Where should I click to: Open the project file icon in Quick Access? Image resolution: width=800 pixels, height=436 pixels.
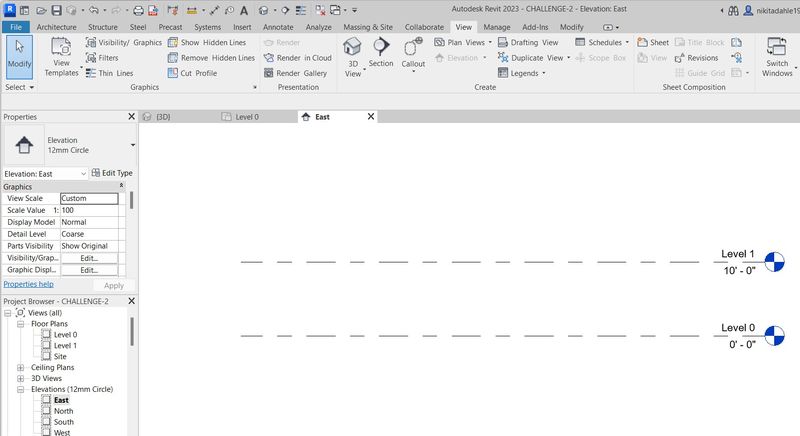(x=41, y=10)
